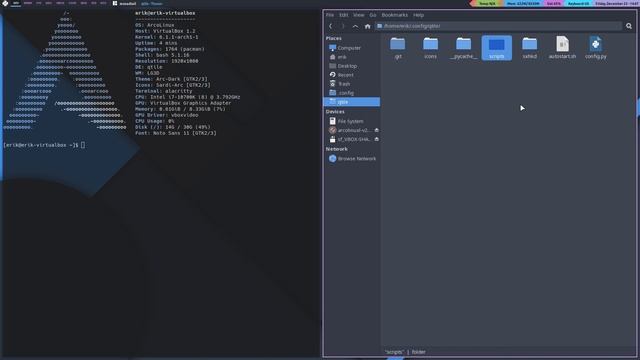
Task: Select the highlighted scripts folder
Action: pos(496,48)
